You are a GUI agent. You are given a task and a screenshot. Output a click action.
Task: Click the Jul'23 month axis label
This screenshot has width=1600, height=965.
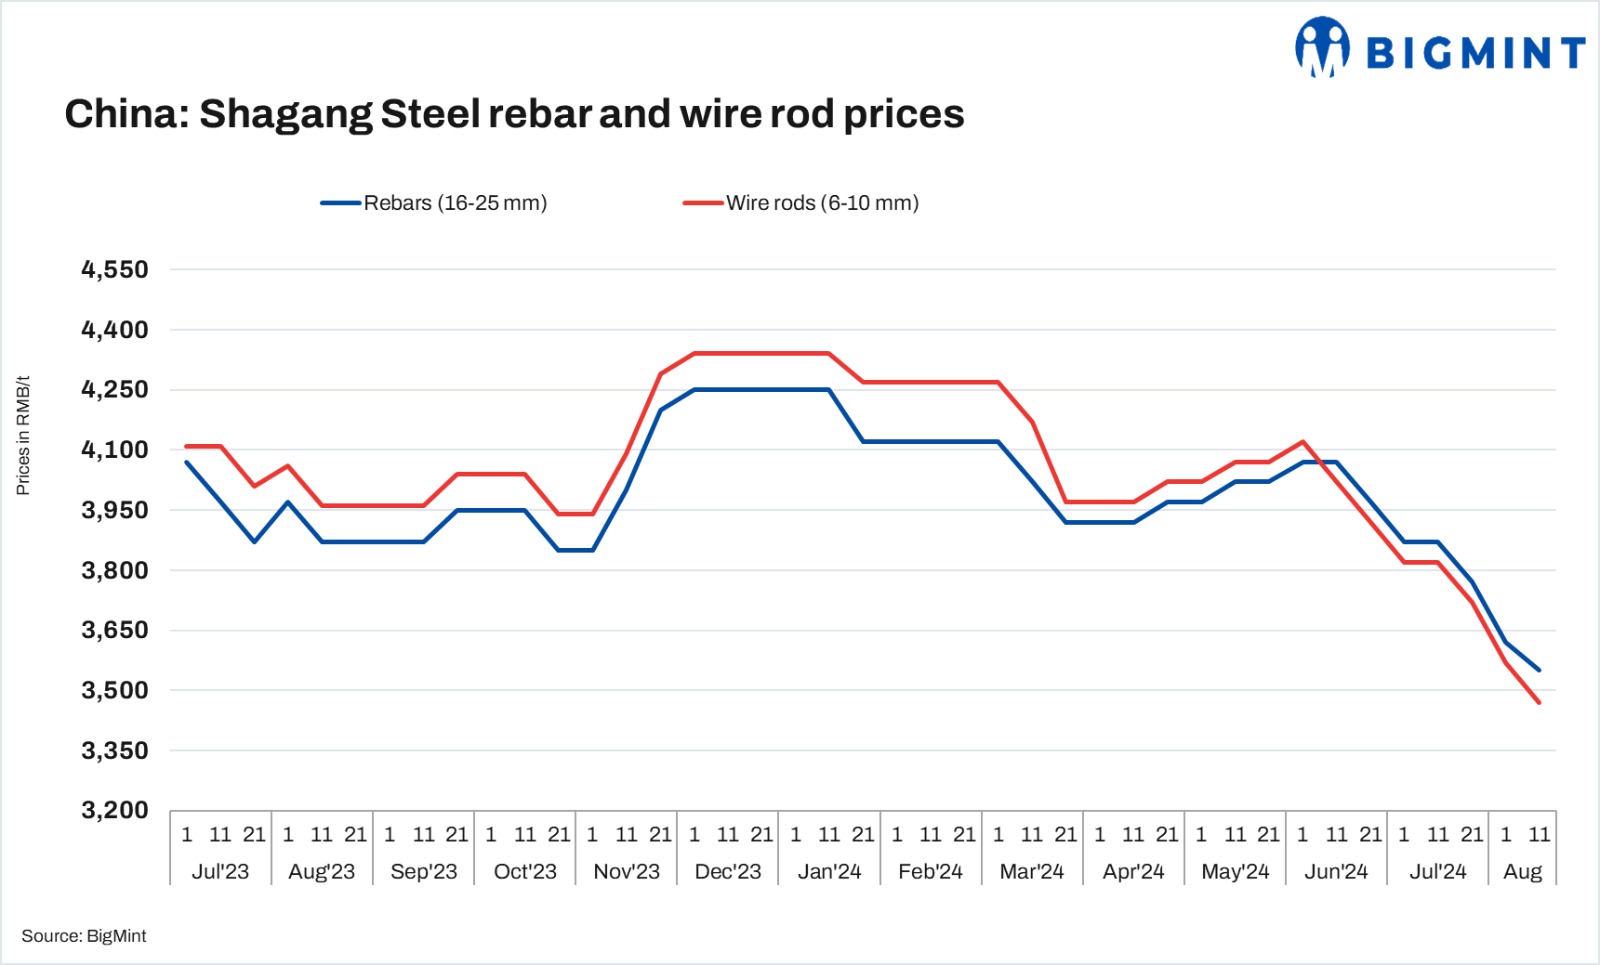pyautogui.click(x=220, y=871)
